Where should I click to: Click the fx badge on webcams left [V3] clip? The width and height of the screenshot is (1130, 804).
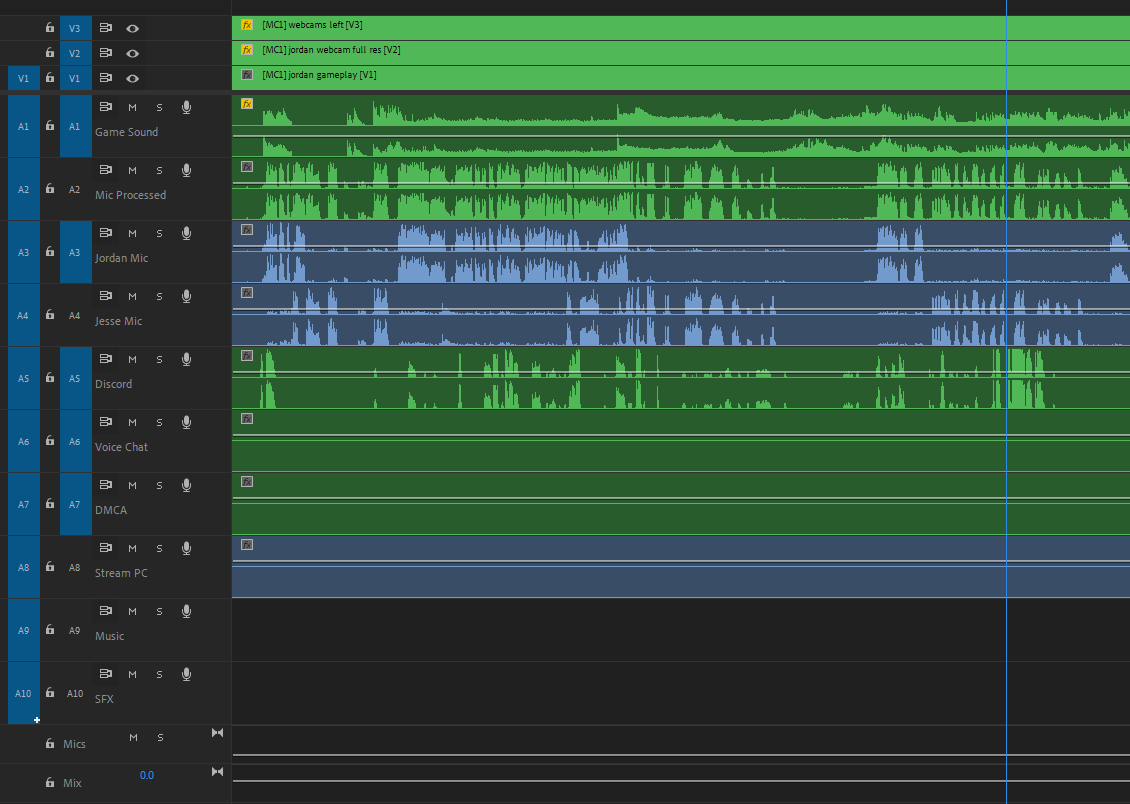tap(245, 24)
